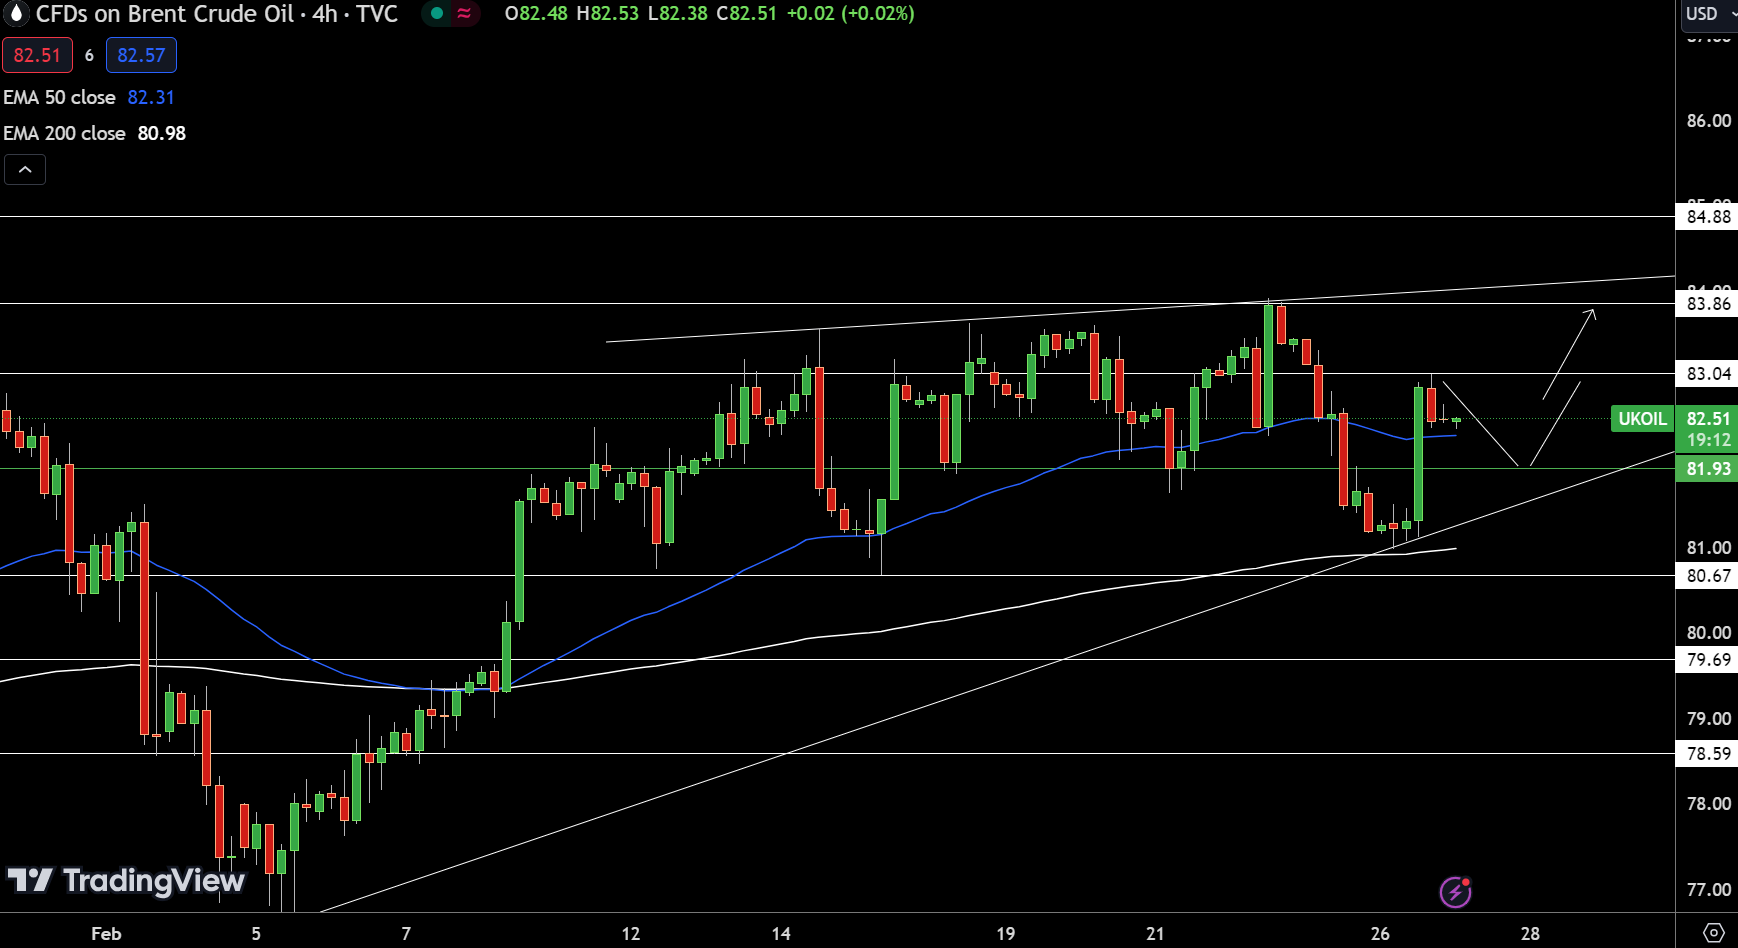The image size is (1738, 948).
Task: Click the red approximate-equals data indicator icon
Action: tap(464, 14)
